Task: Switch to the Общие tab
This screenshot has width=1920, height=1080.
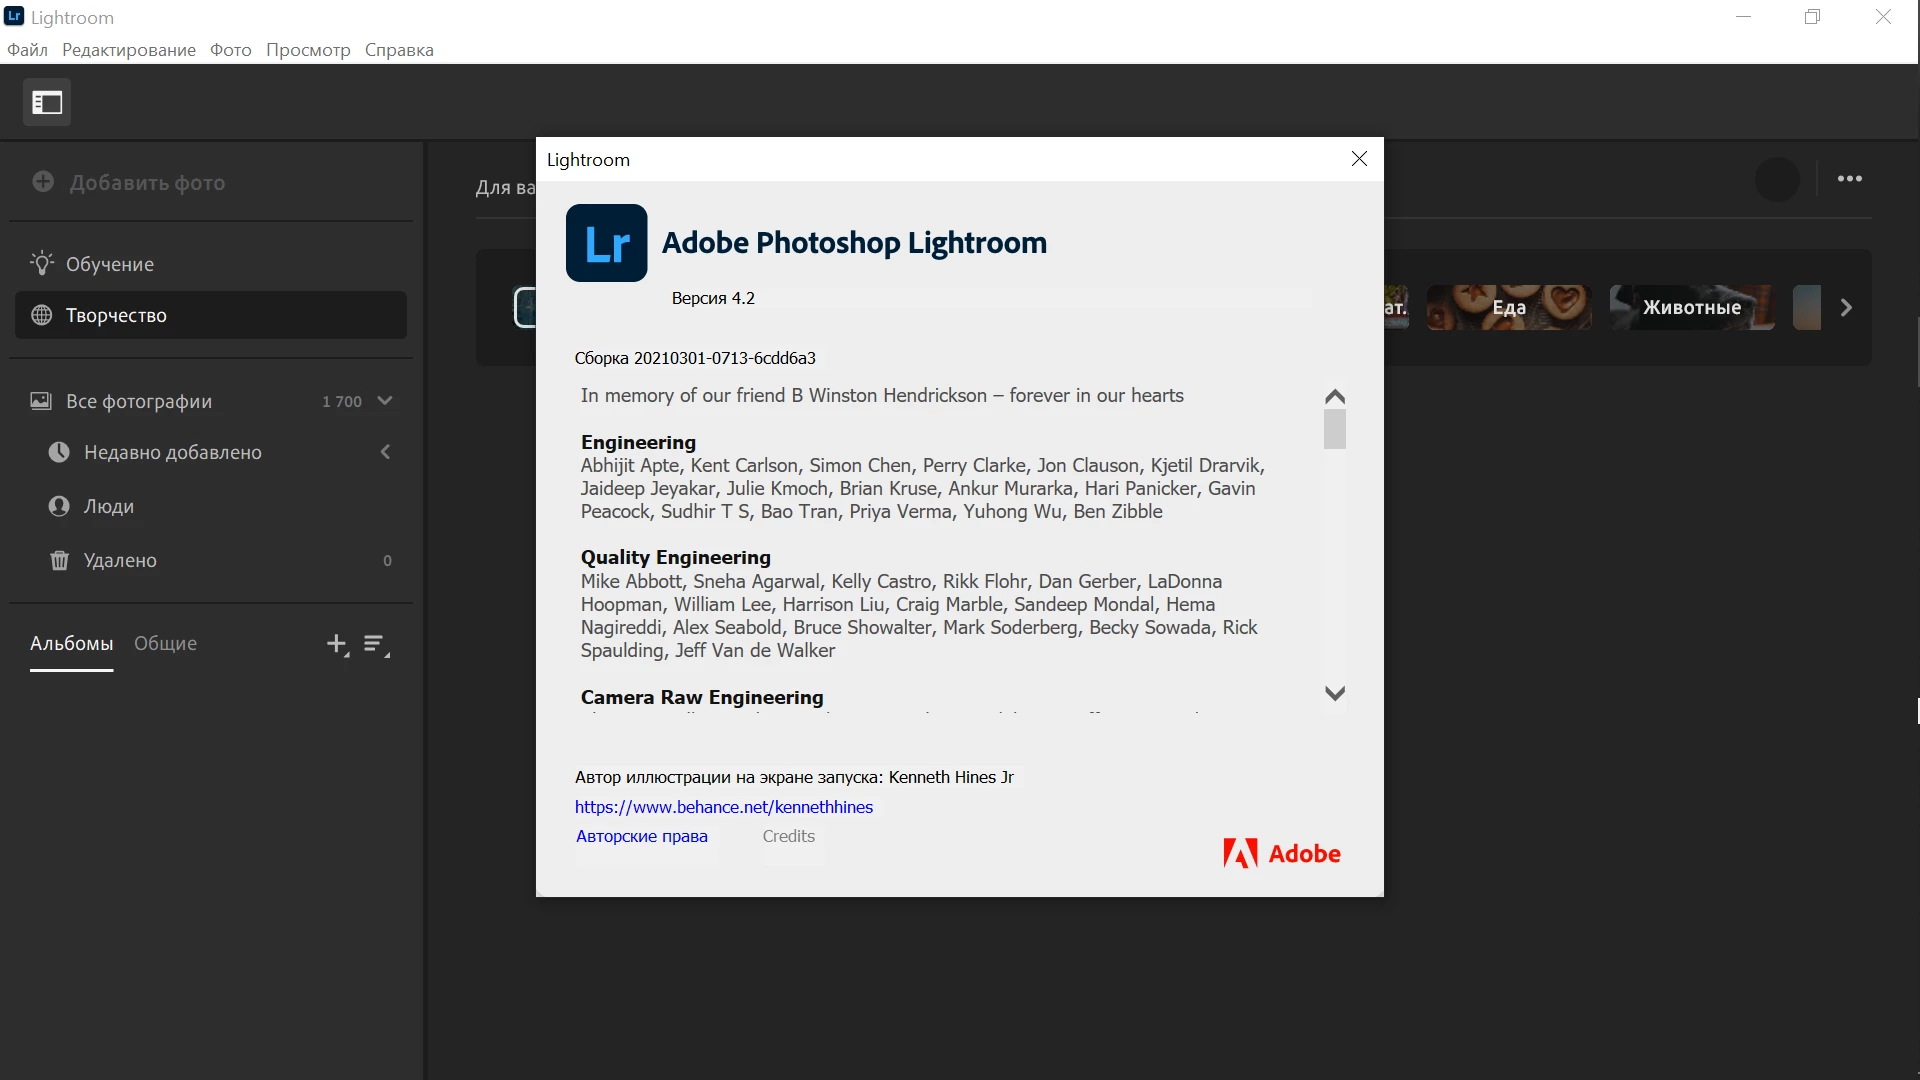Action: click(166, 643)
